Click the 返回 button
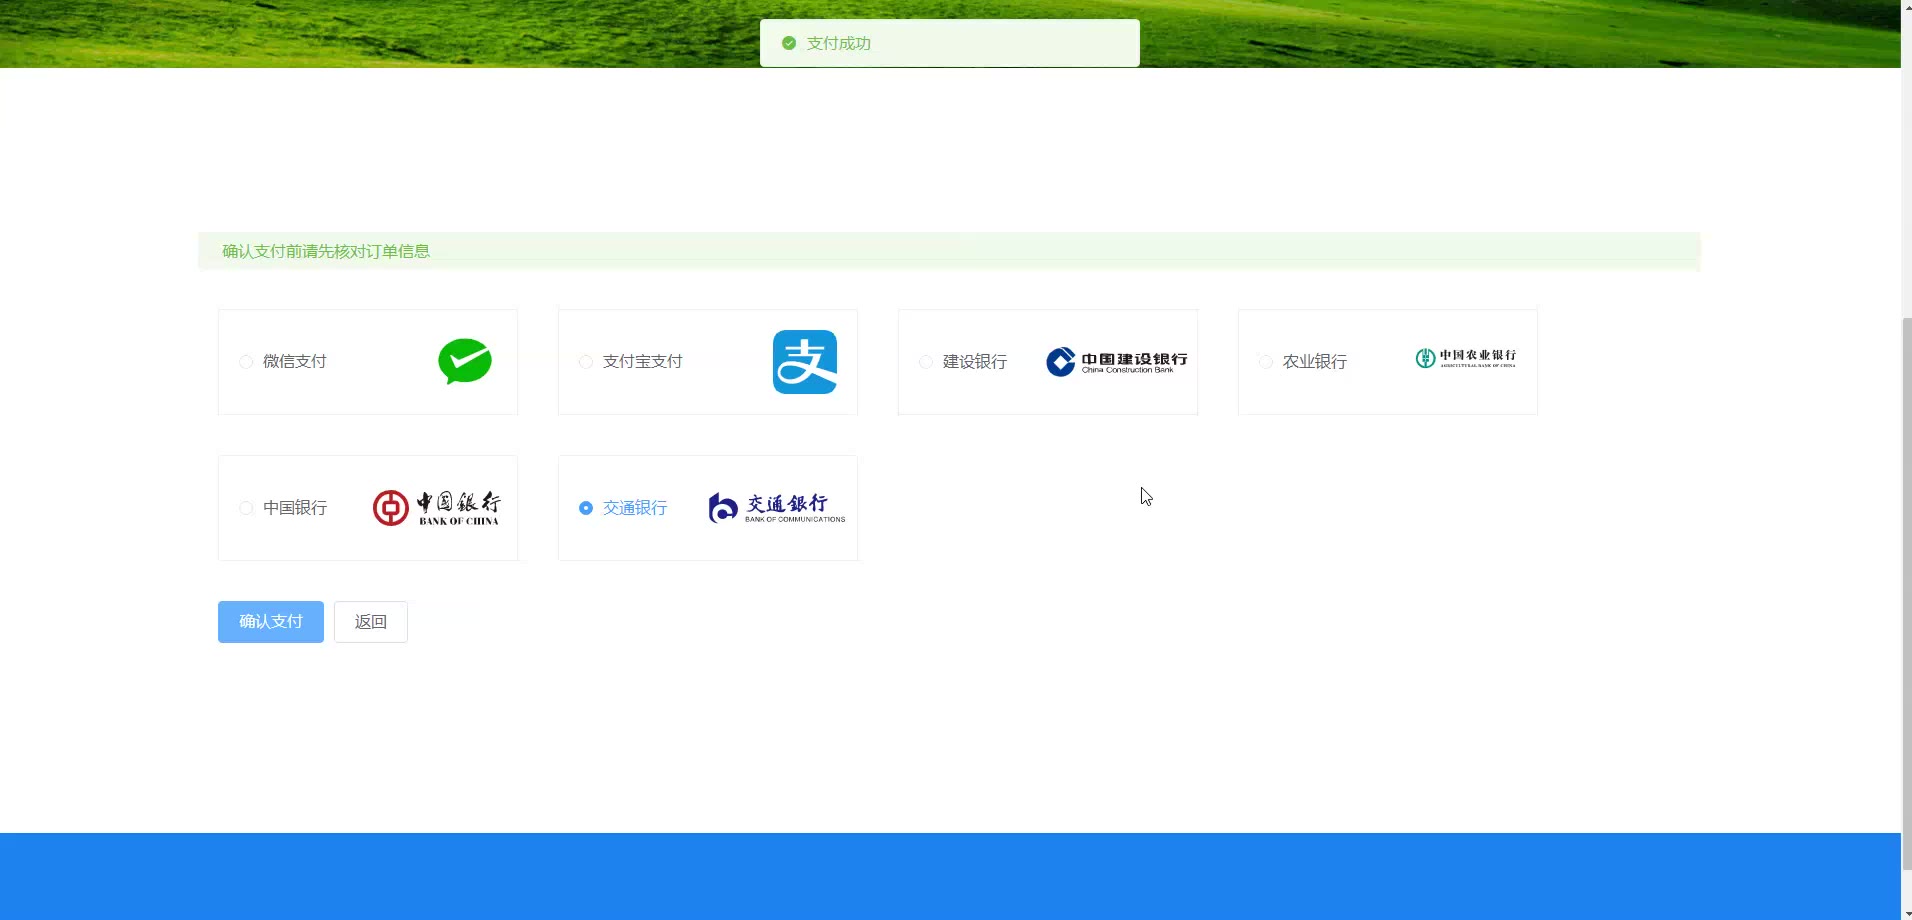Viewport: 1912px width, 920px height. (371, 622)
